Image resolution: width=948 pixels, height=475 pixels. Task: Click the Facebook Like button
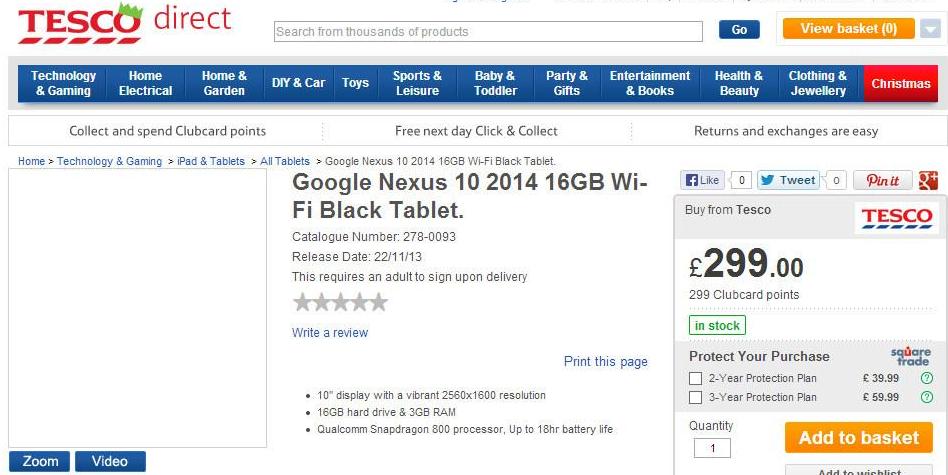click(x=702, y=180)
